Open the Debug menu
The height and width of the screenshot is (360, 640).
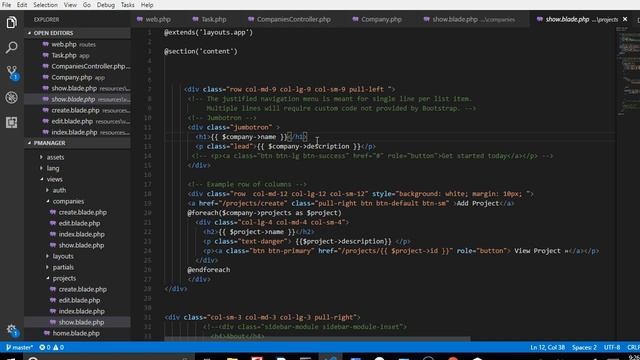[x=106, y=5]
